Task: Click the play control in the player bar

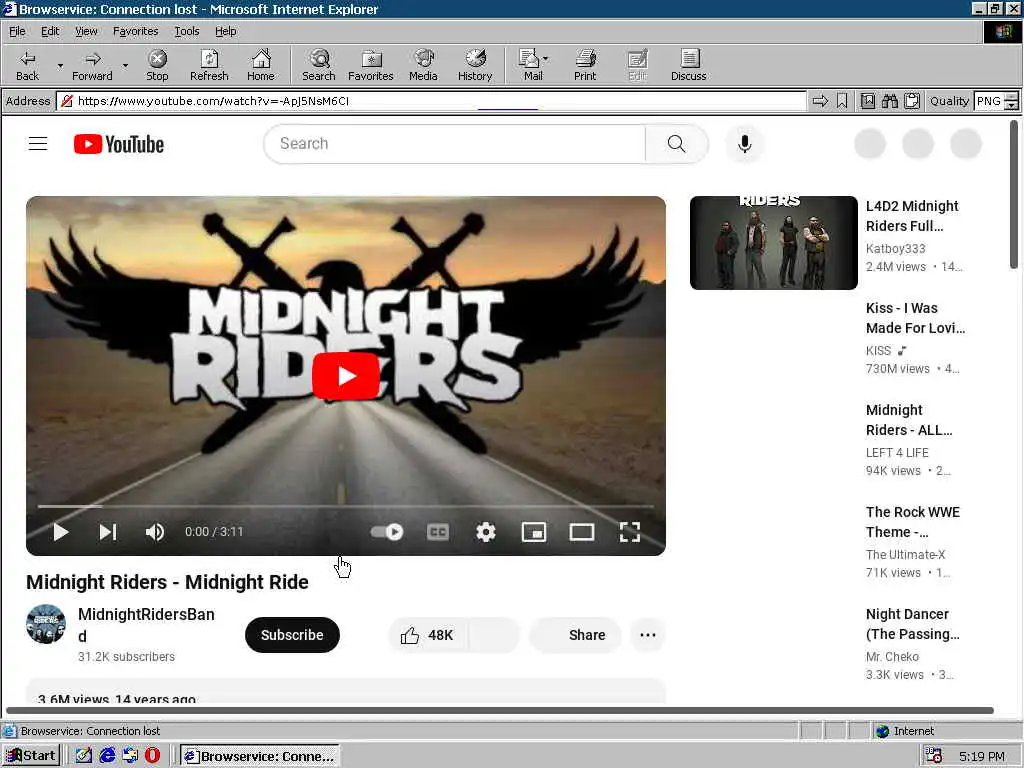Action: point(61,532)
